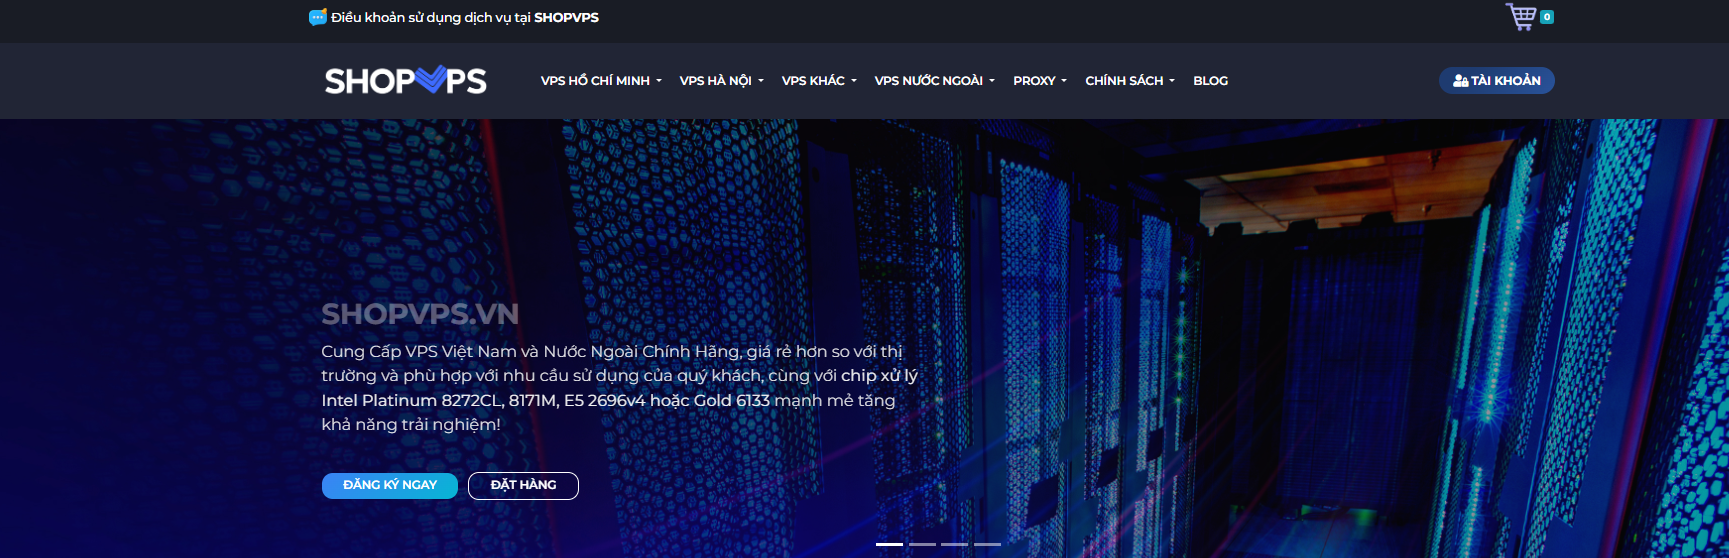
Task: Open the shopping cart icon
Action: click(1520, 17)
